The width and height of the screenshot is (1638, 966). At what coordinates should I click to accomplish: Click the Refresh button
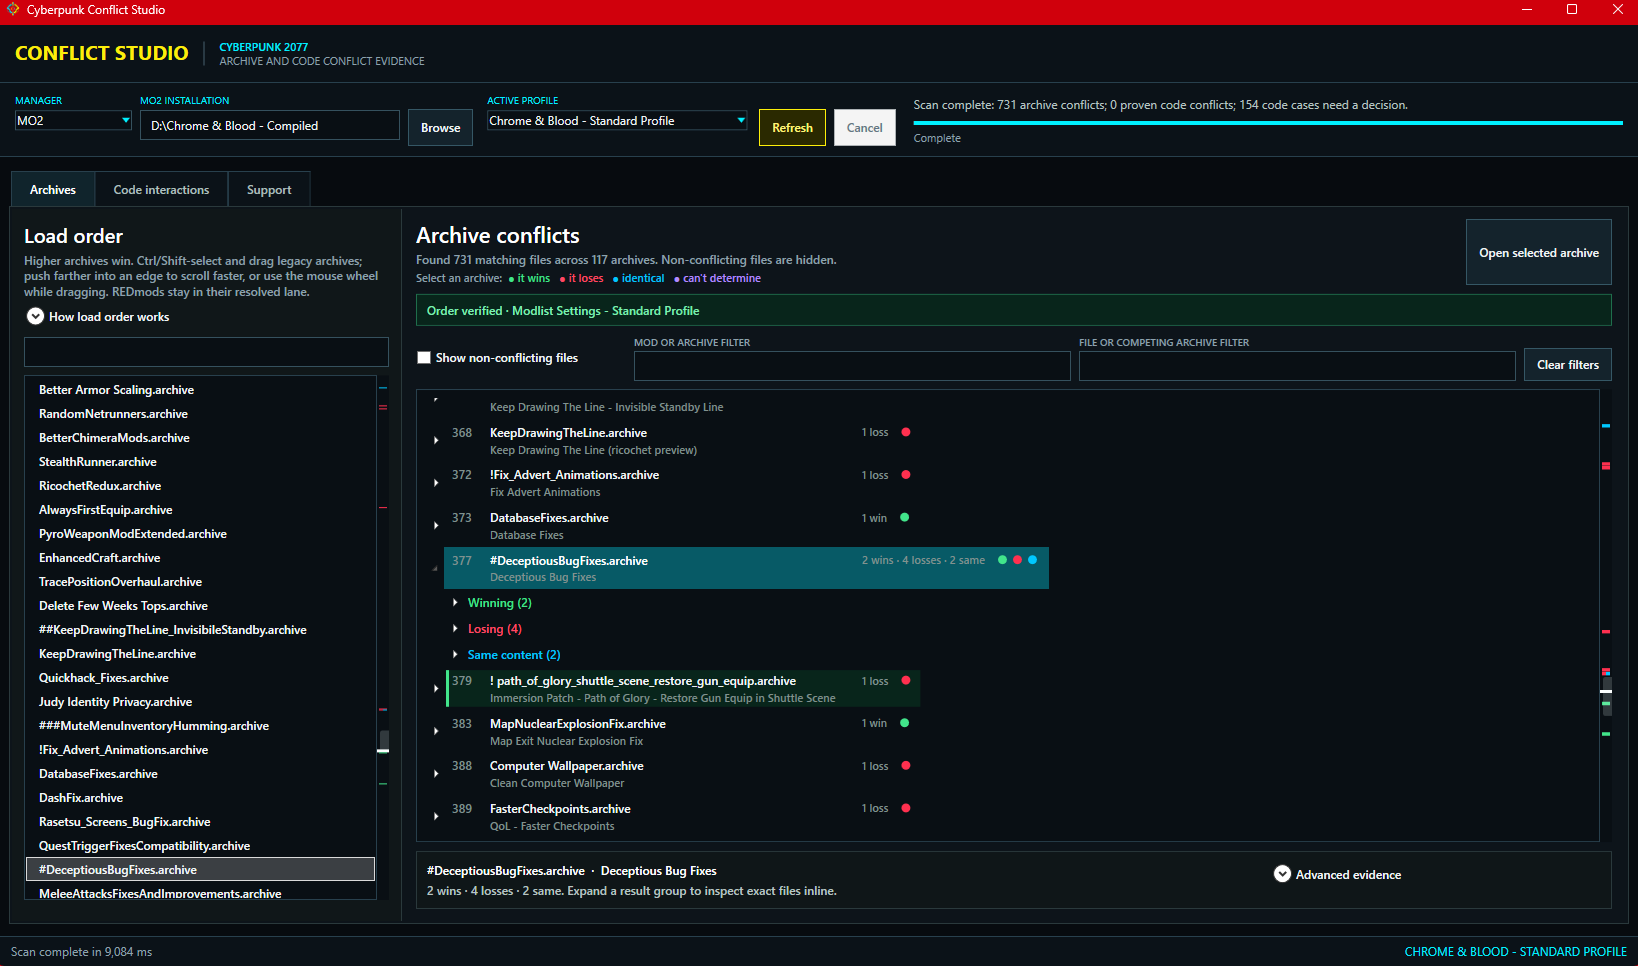tap(792, 128)
